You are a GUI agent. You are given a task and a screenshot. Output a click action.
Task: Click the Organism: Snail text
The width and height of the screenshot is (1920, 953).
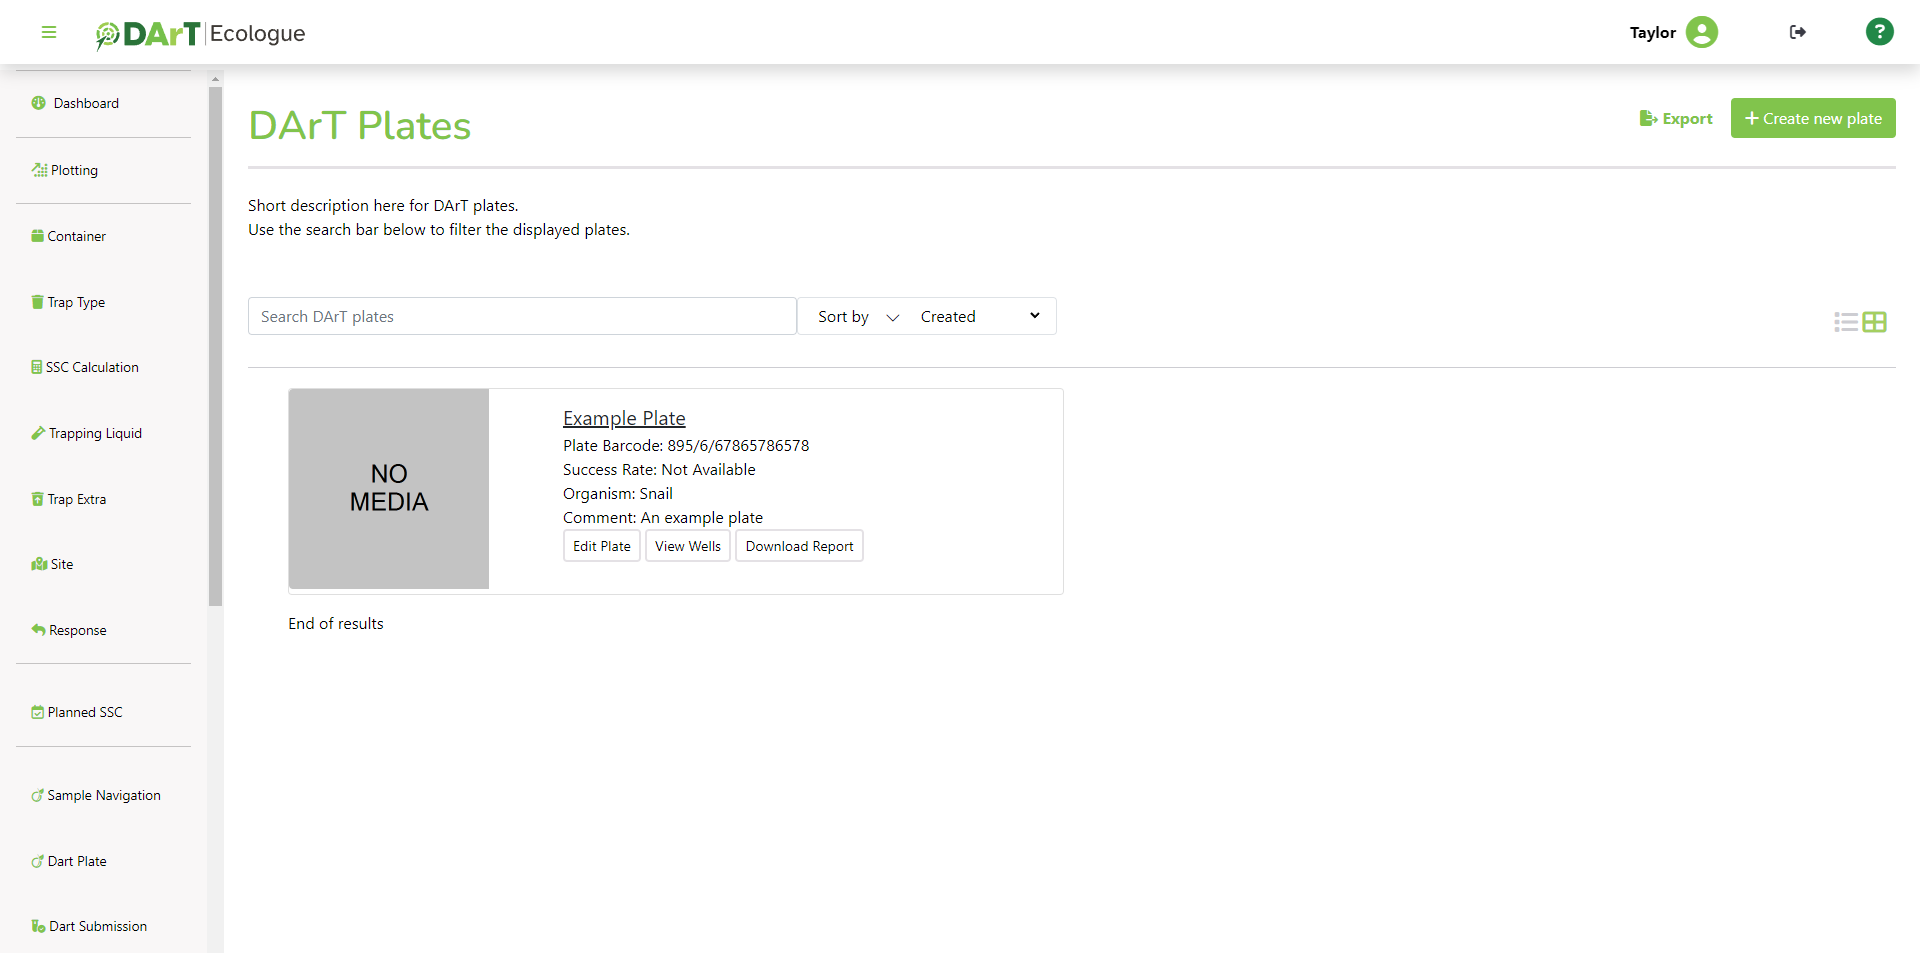click(x=618, y=494)
